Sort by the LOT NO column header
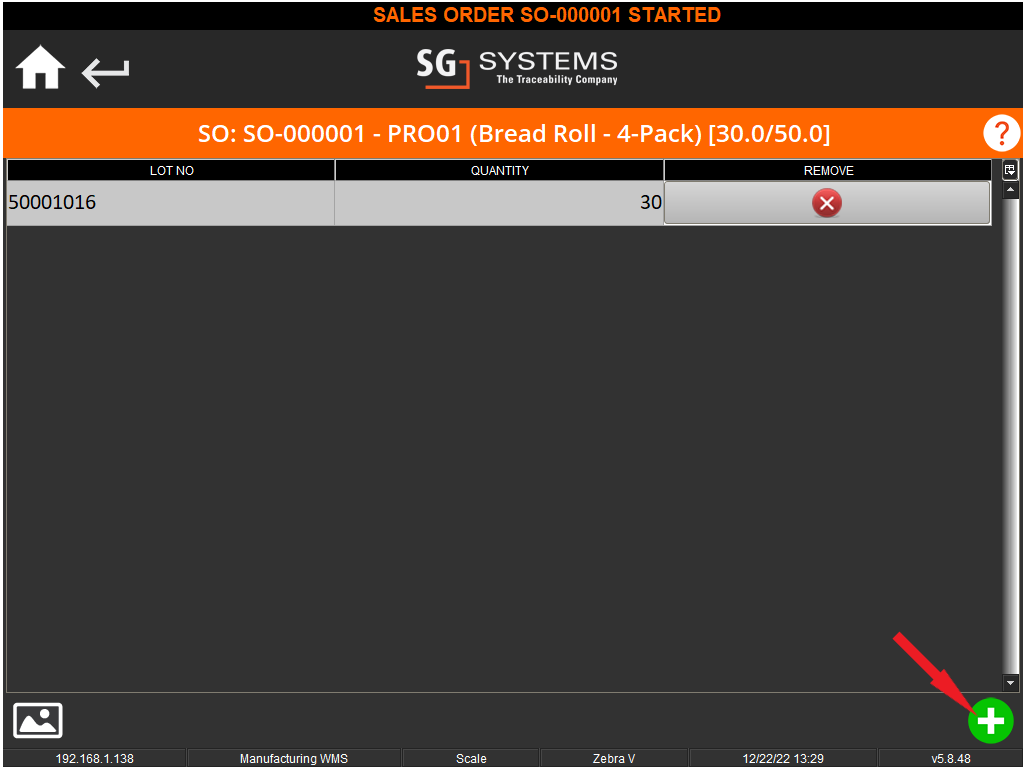This screenshot has height=769, width=1026. click(171, 171)
